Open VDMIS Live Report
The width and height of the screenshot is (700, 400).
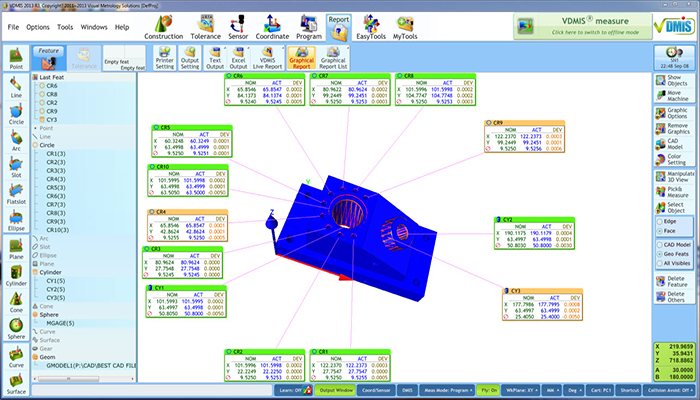point(267,58)
